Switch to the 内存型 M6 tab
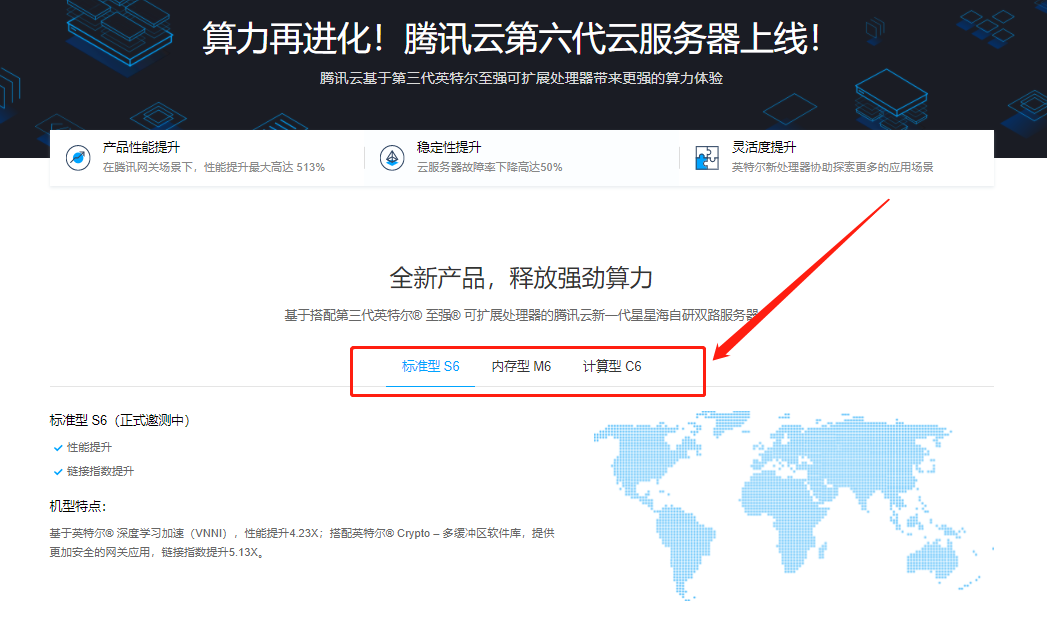 click(x=521, y=366)
